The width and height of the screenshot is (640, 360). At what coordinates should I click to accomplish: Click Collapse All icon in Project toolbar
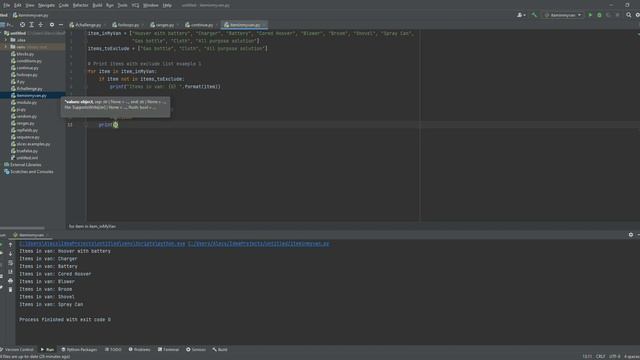(x=40, y=25)
